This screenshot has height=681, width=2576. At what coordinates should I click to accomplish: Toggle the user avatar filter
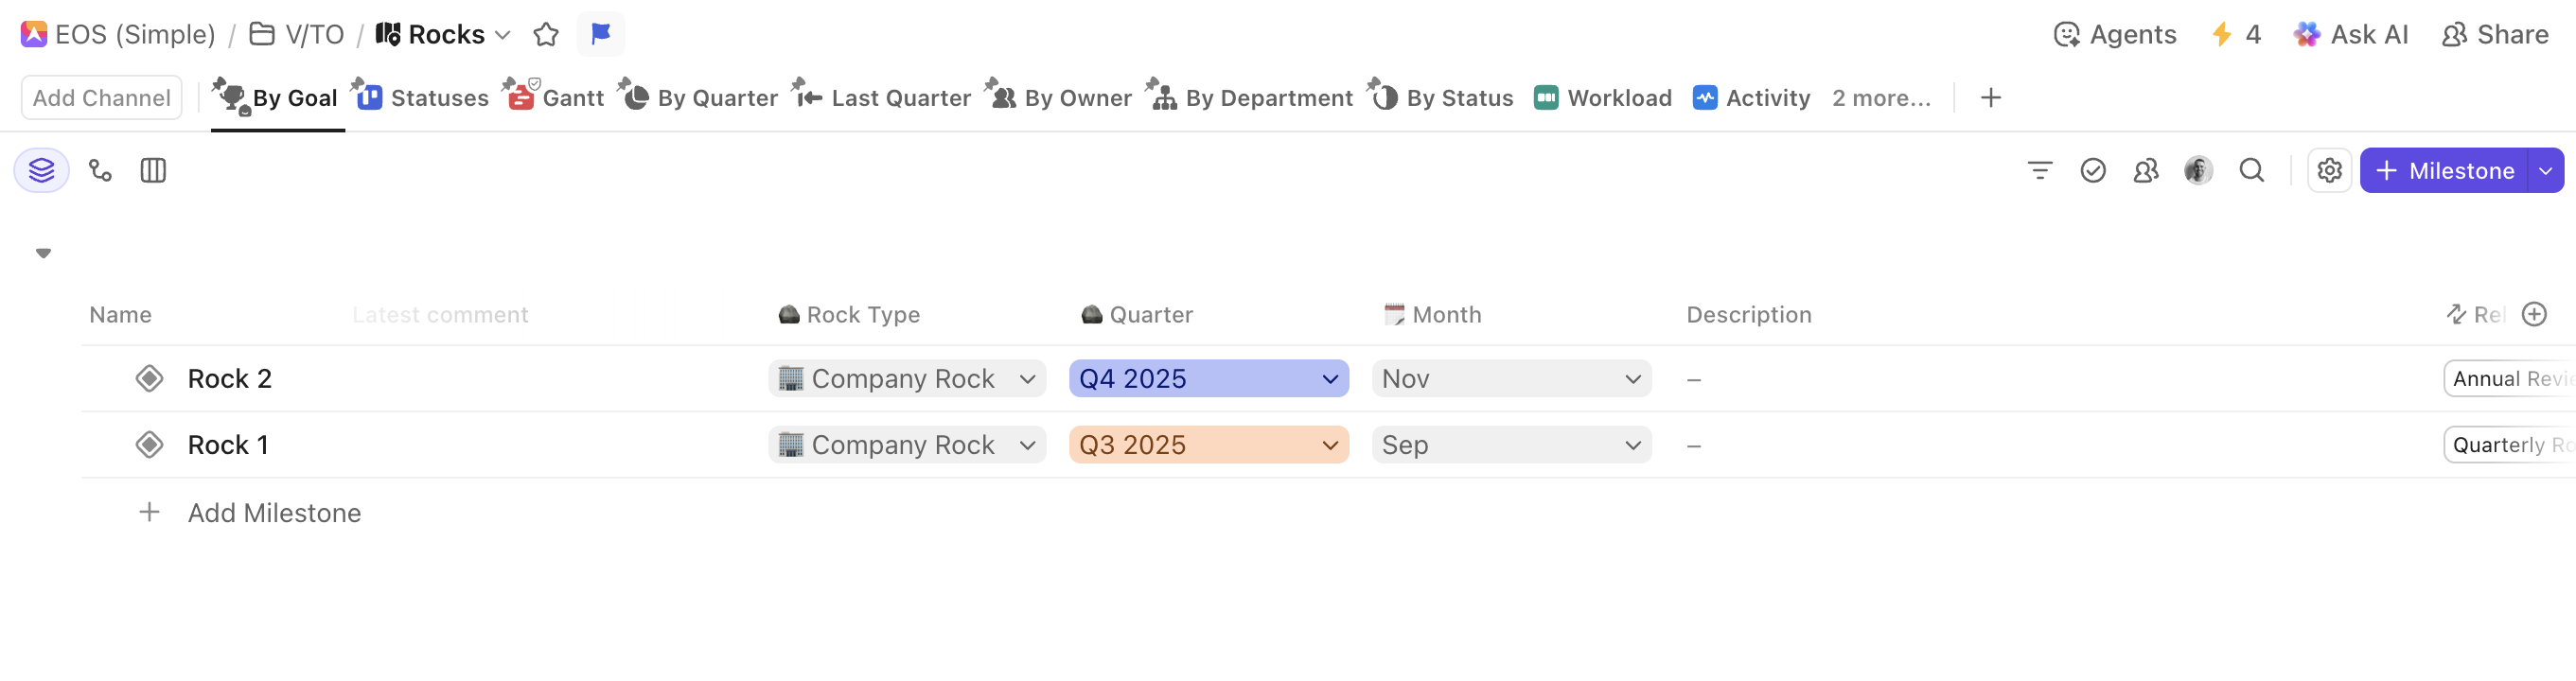tap(2198, 171)
